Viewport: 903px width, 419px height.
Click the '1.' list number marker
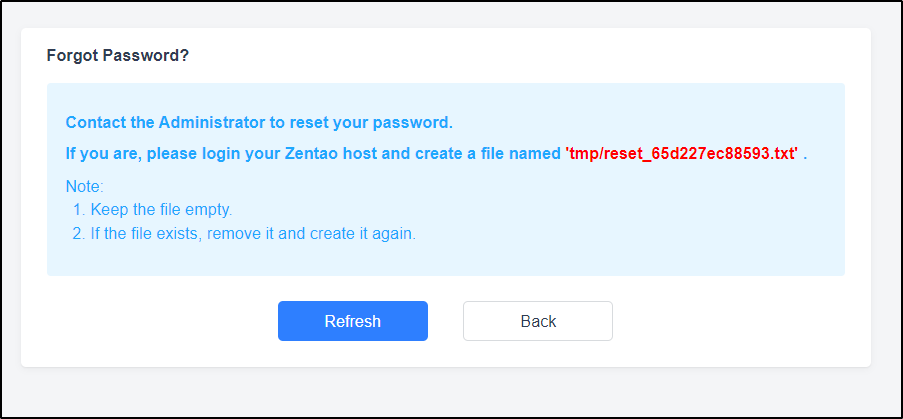[x=79, y=210]
